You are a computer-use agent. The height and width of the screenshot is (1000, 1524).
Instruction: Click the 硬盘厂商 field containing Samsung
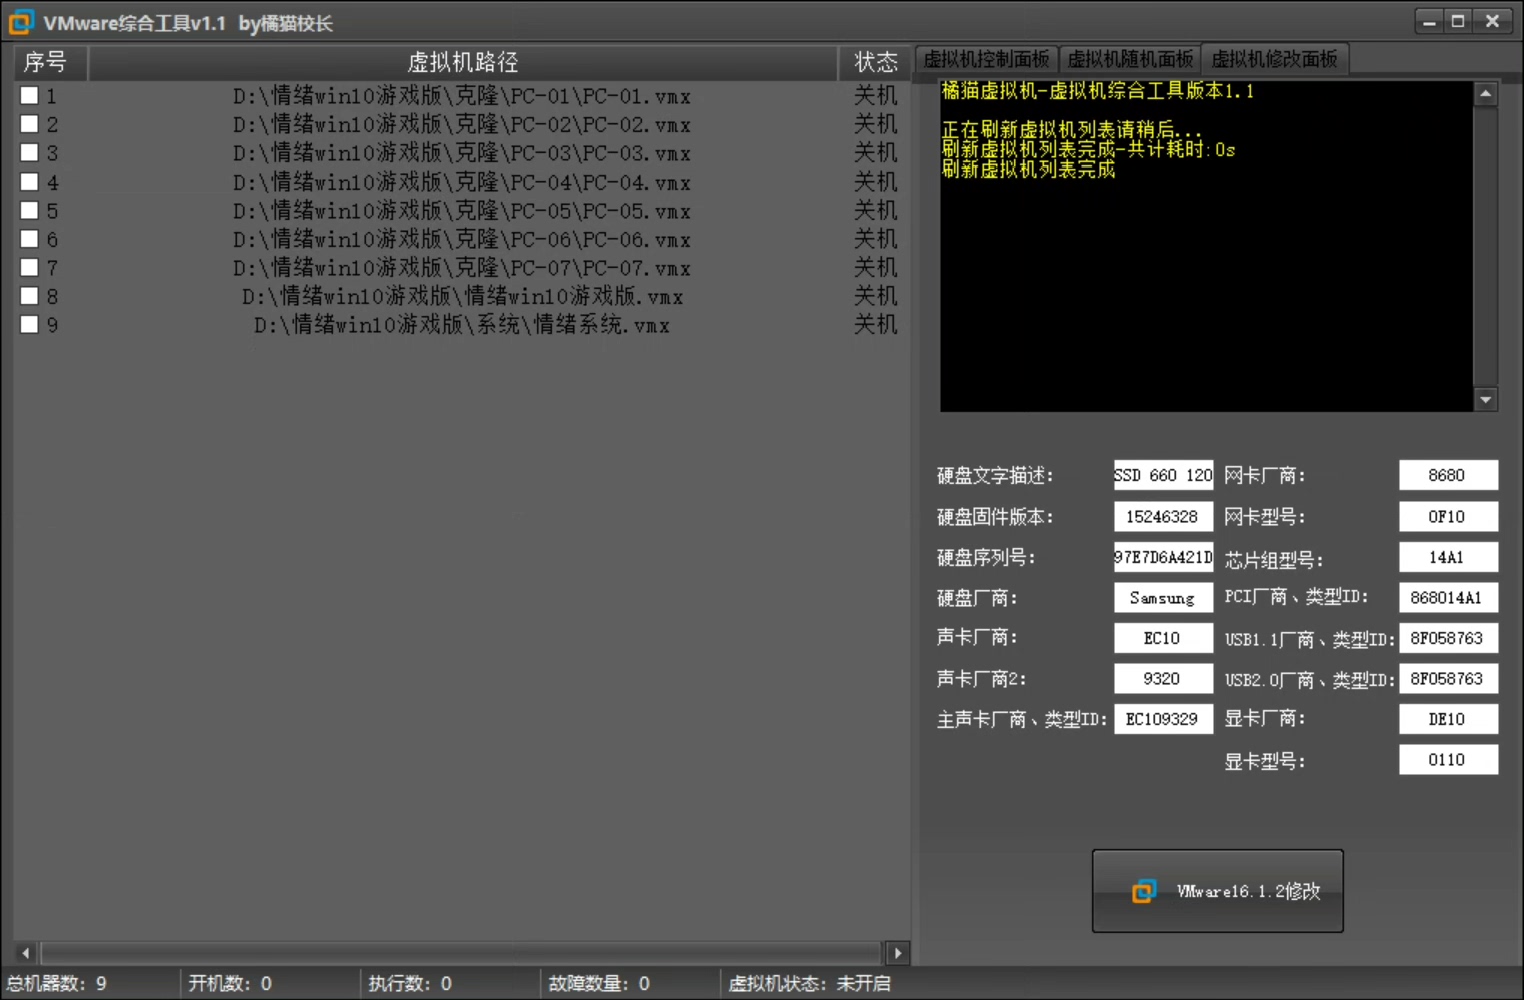1162,598
